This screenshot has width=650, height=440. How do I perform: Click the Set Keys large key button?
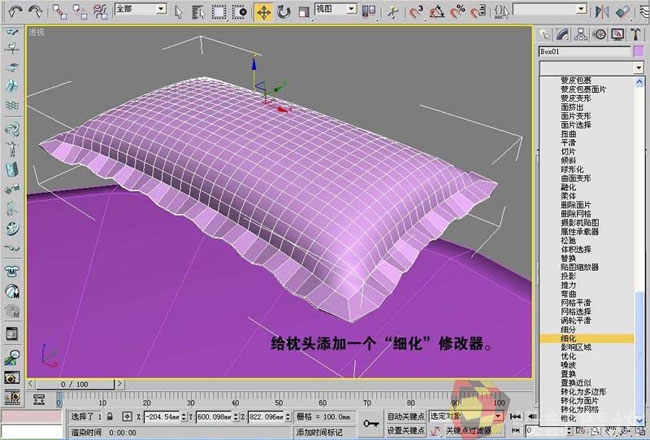[371, 423]
